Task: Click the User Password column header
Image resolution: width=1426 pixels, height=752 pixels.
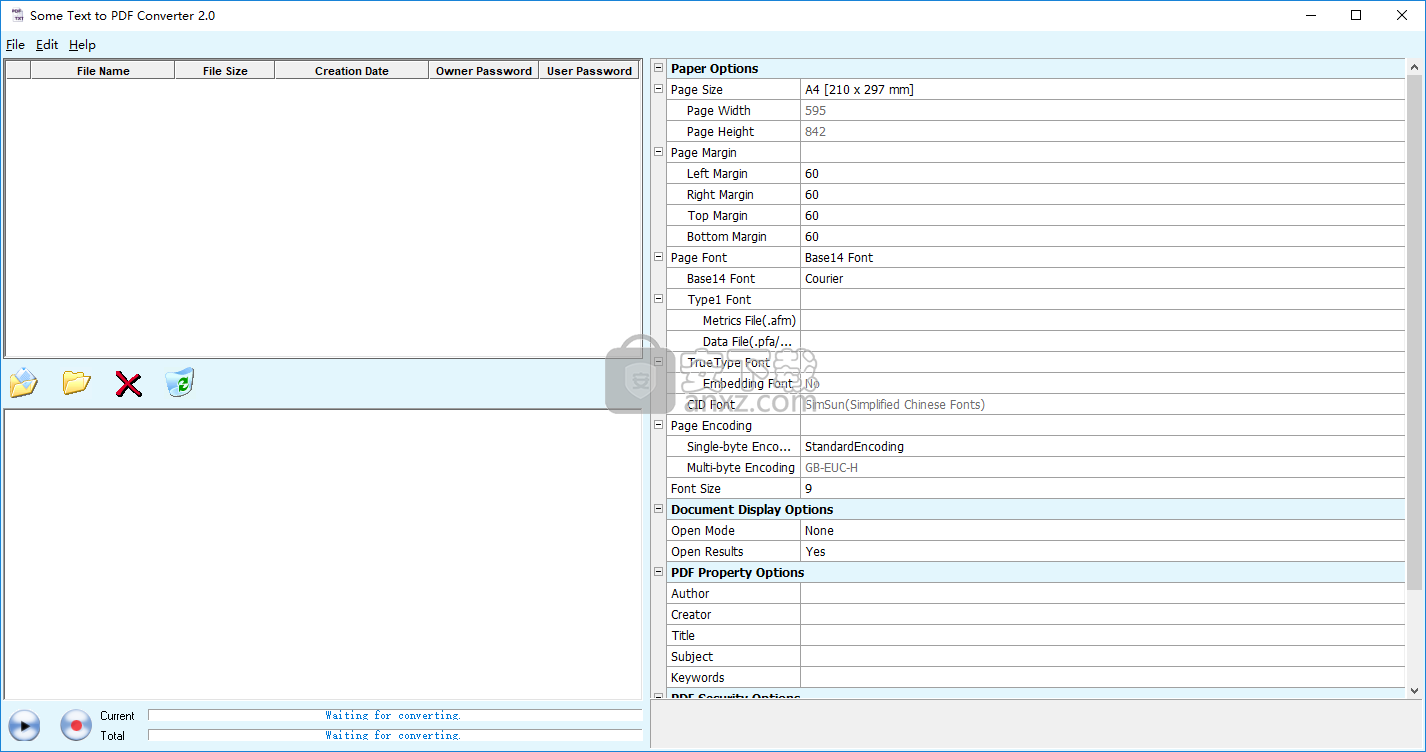Action: pos(589,70)
